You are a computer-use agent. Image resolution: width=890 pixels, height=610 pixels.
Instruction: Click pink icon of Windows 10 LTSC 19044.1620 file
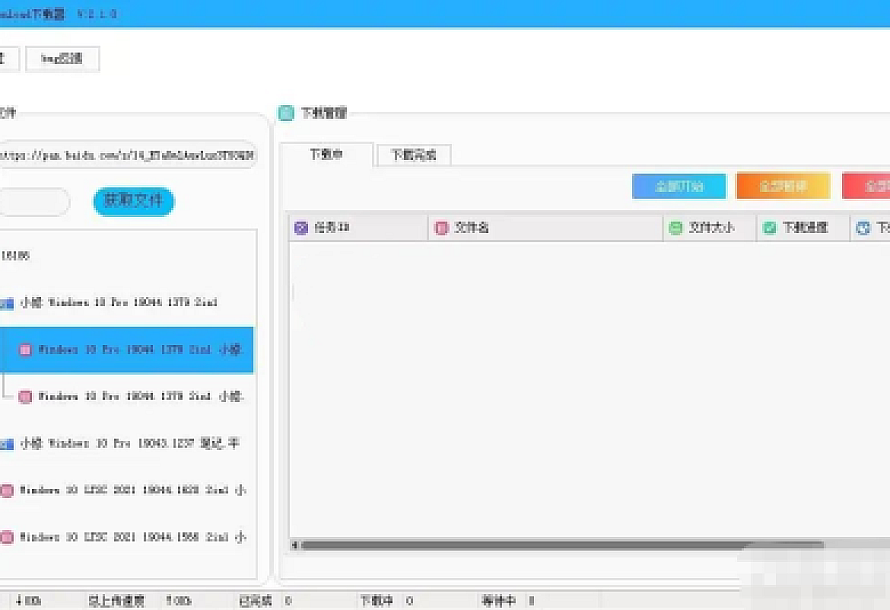[7, 490]
